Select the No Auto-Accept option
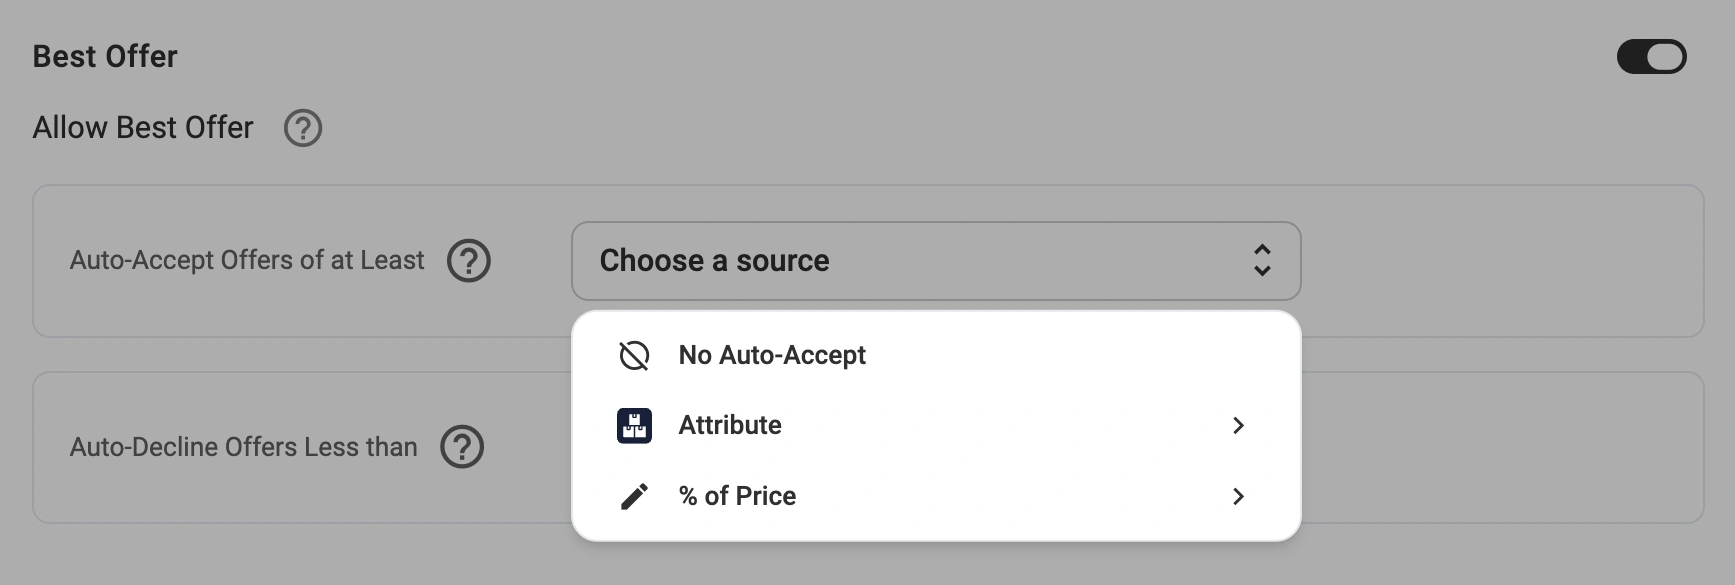The height and width of the screenshot is (585, 1735). click(x=772, y=355)
